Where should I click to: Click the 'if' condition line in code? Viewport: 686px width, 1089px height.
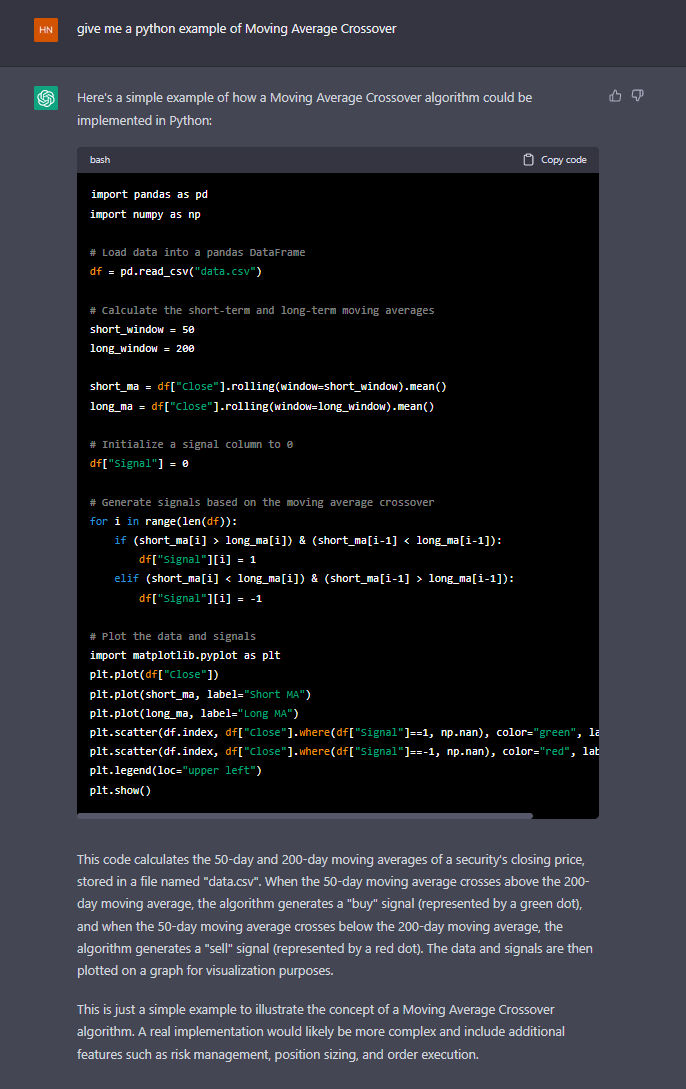tap(308, 540)
